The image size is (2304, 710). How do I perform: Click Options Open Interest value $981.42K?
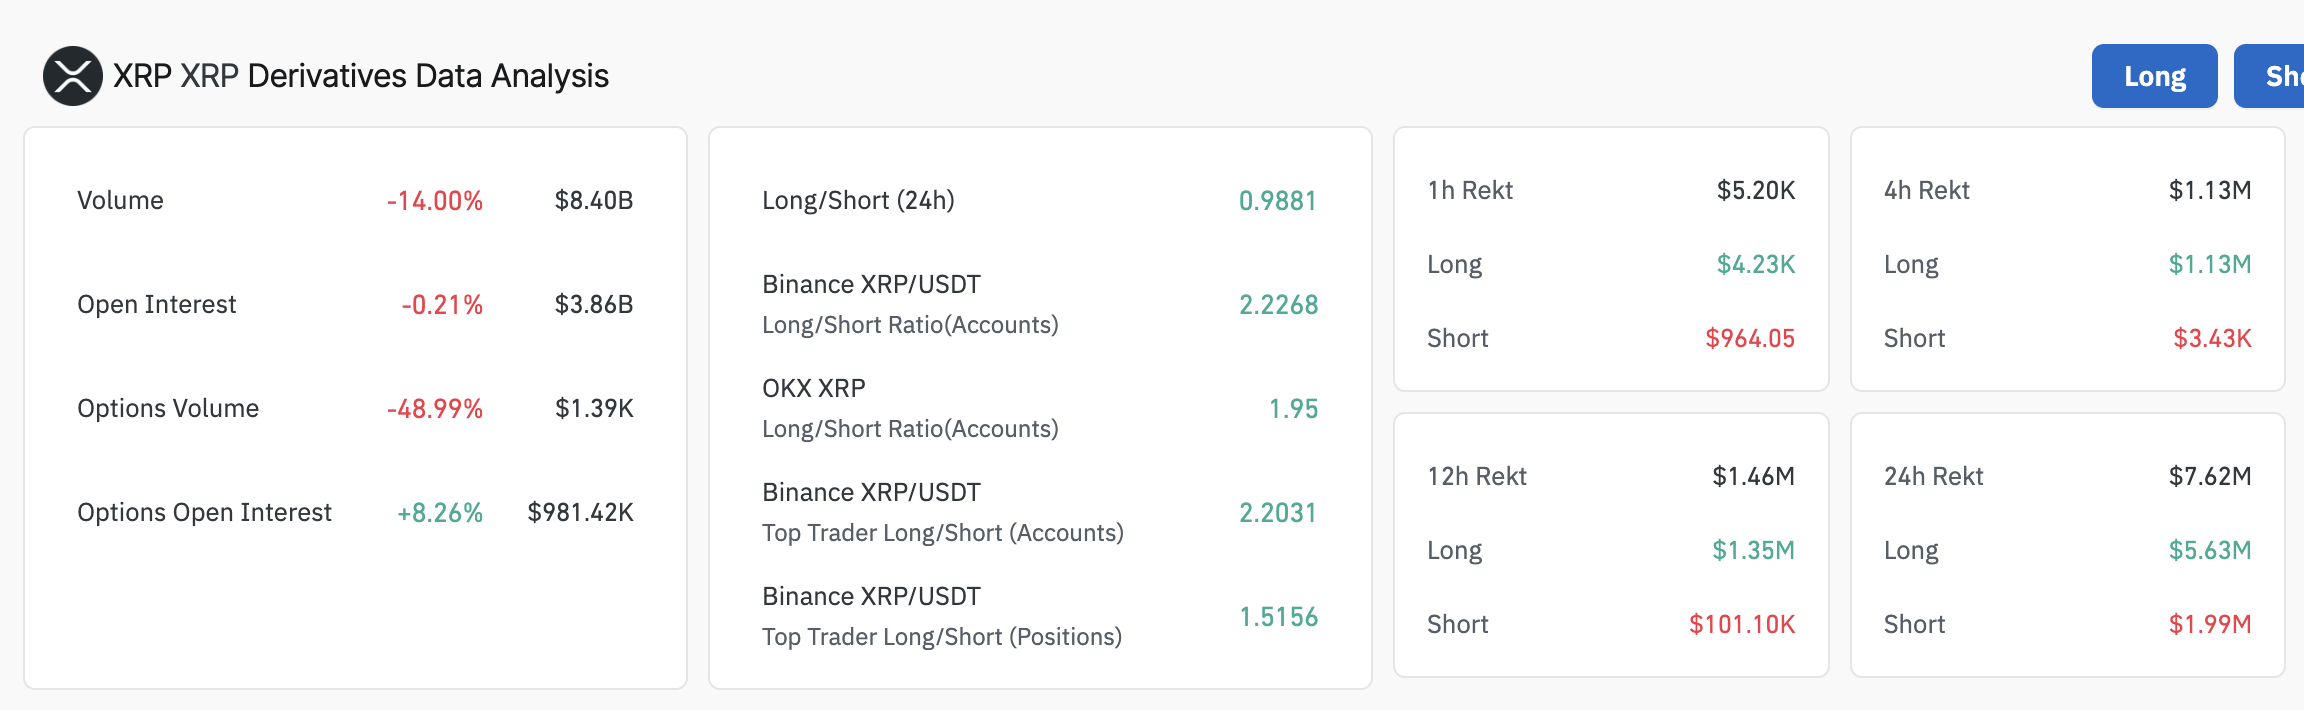[580, 512]
